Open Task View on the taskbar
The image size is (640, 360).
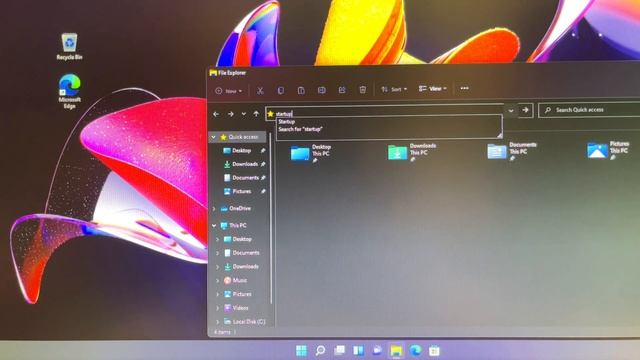[x=340, y=350]
